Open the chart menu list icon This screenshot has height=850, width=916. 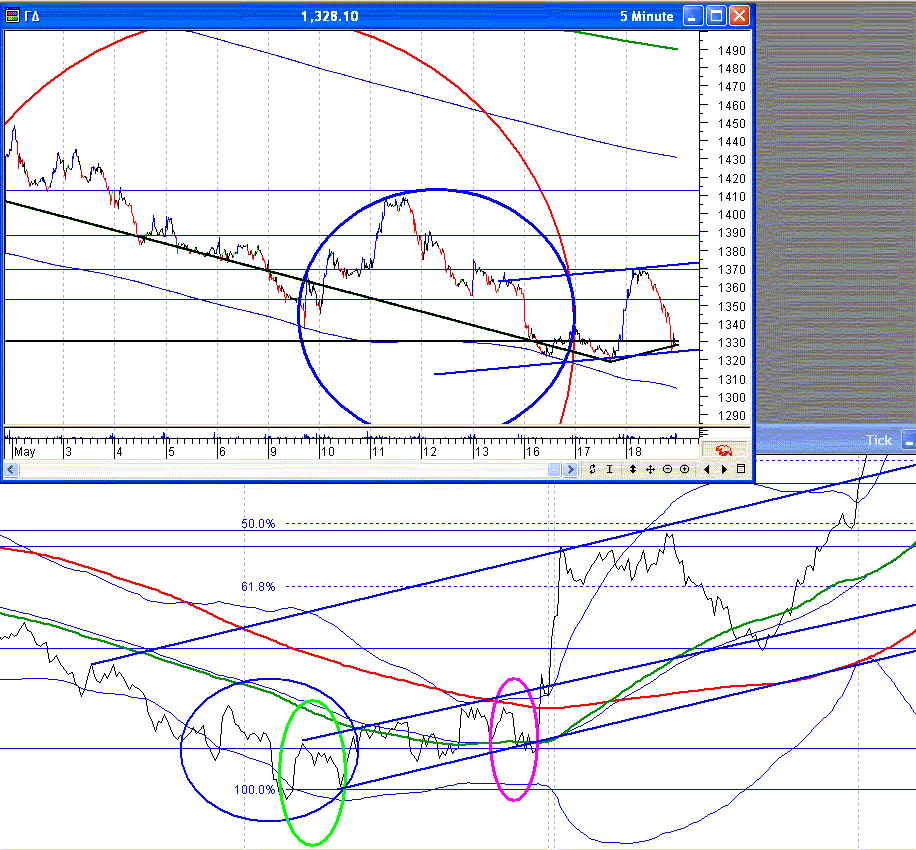pyautogui.click(x=741, y=469)
